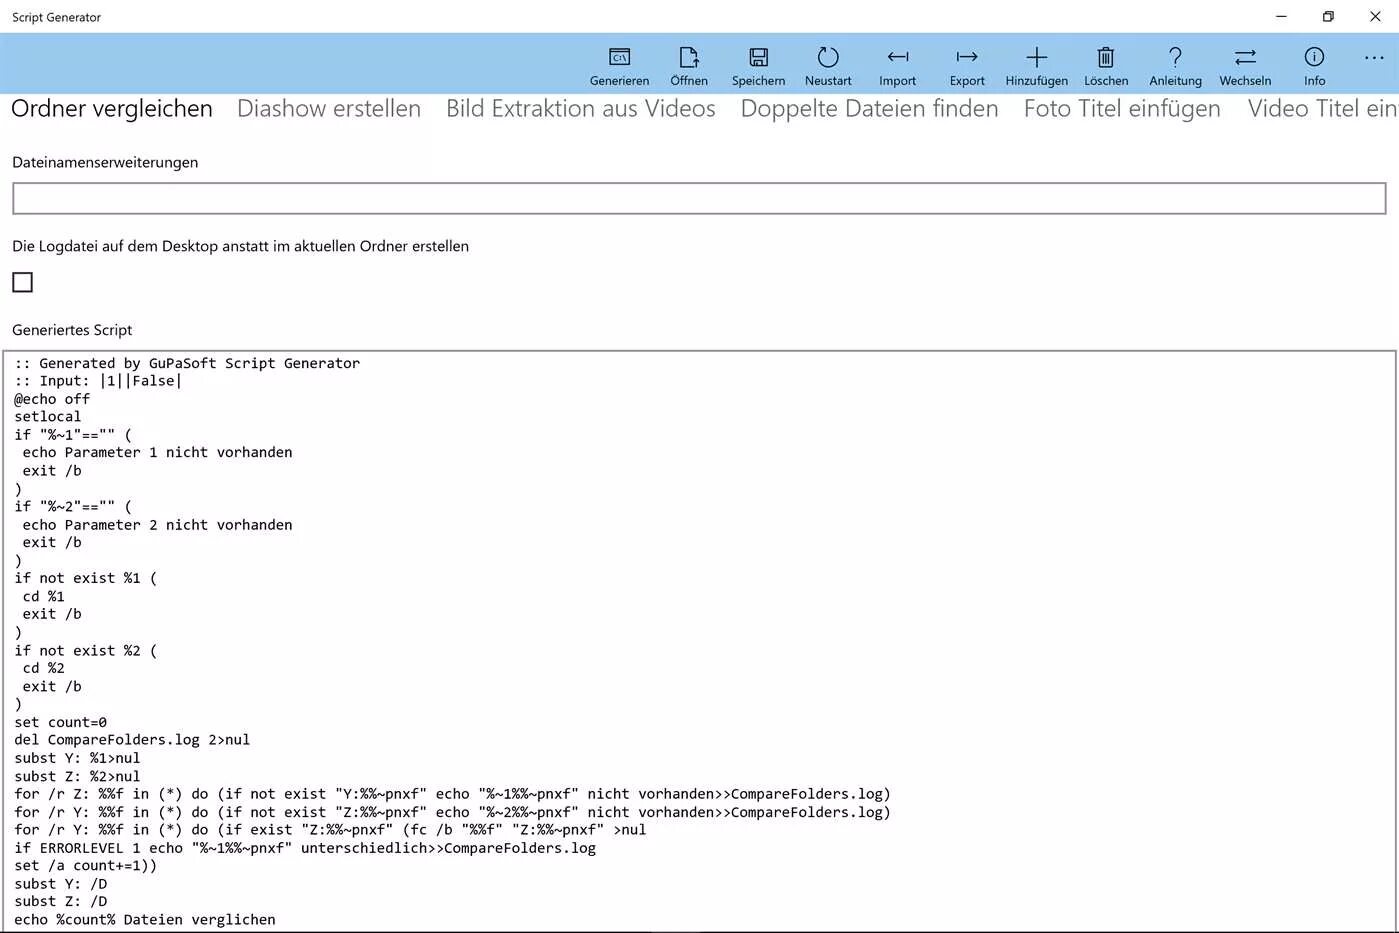The width and height of the screenshot is (1399, 933).
Task: Switch to Doppelte Dateien finden tab
Action: [869, 109]
